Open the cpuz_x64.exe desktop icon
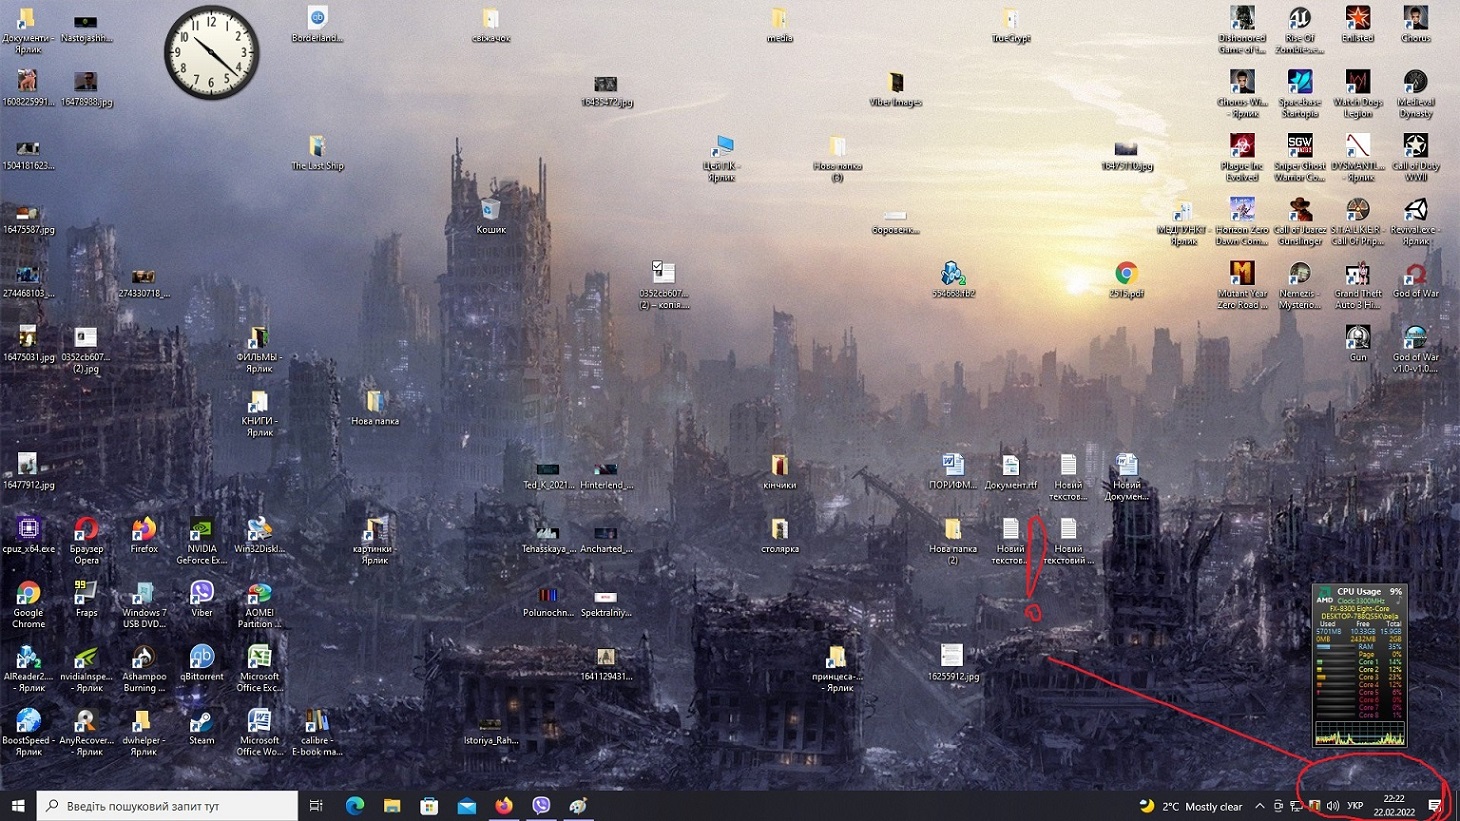The image size is (1460, 821). pyautogui.click(x=28, y=535)
